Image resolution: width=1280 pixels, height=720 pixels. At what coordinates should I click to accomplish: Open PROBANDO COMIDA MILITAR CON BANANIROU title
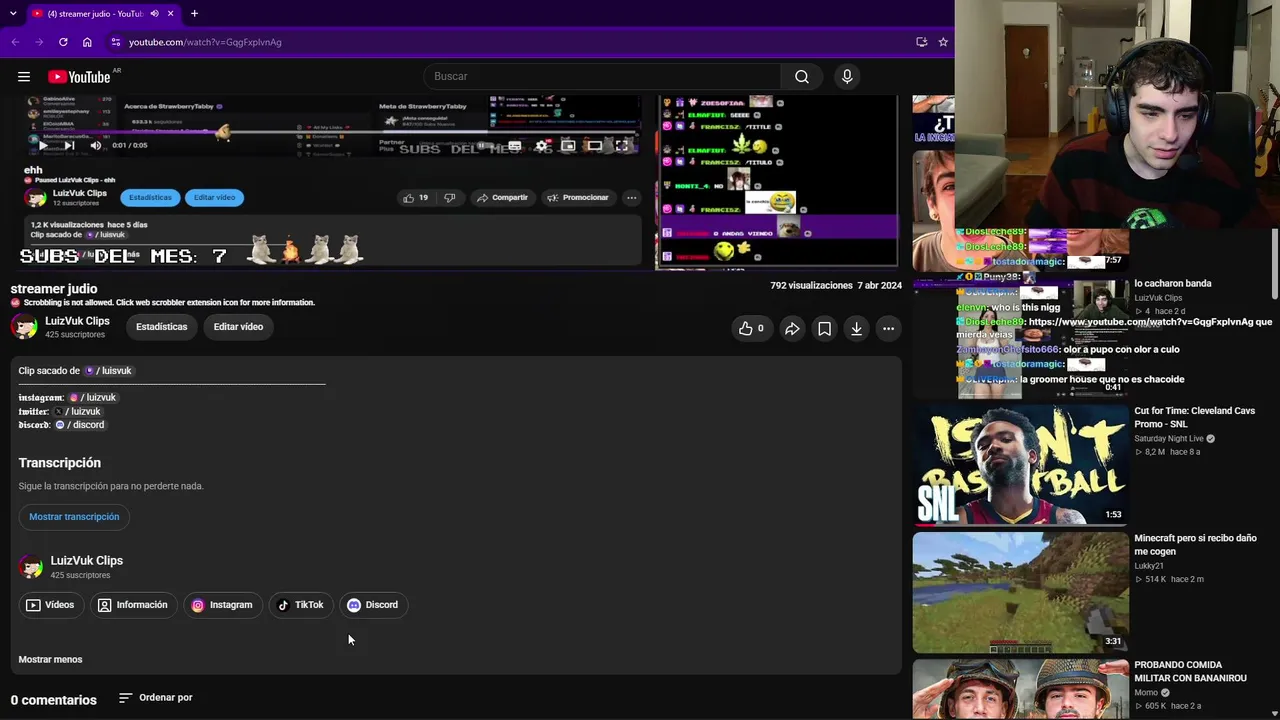1190,672
